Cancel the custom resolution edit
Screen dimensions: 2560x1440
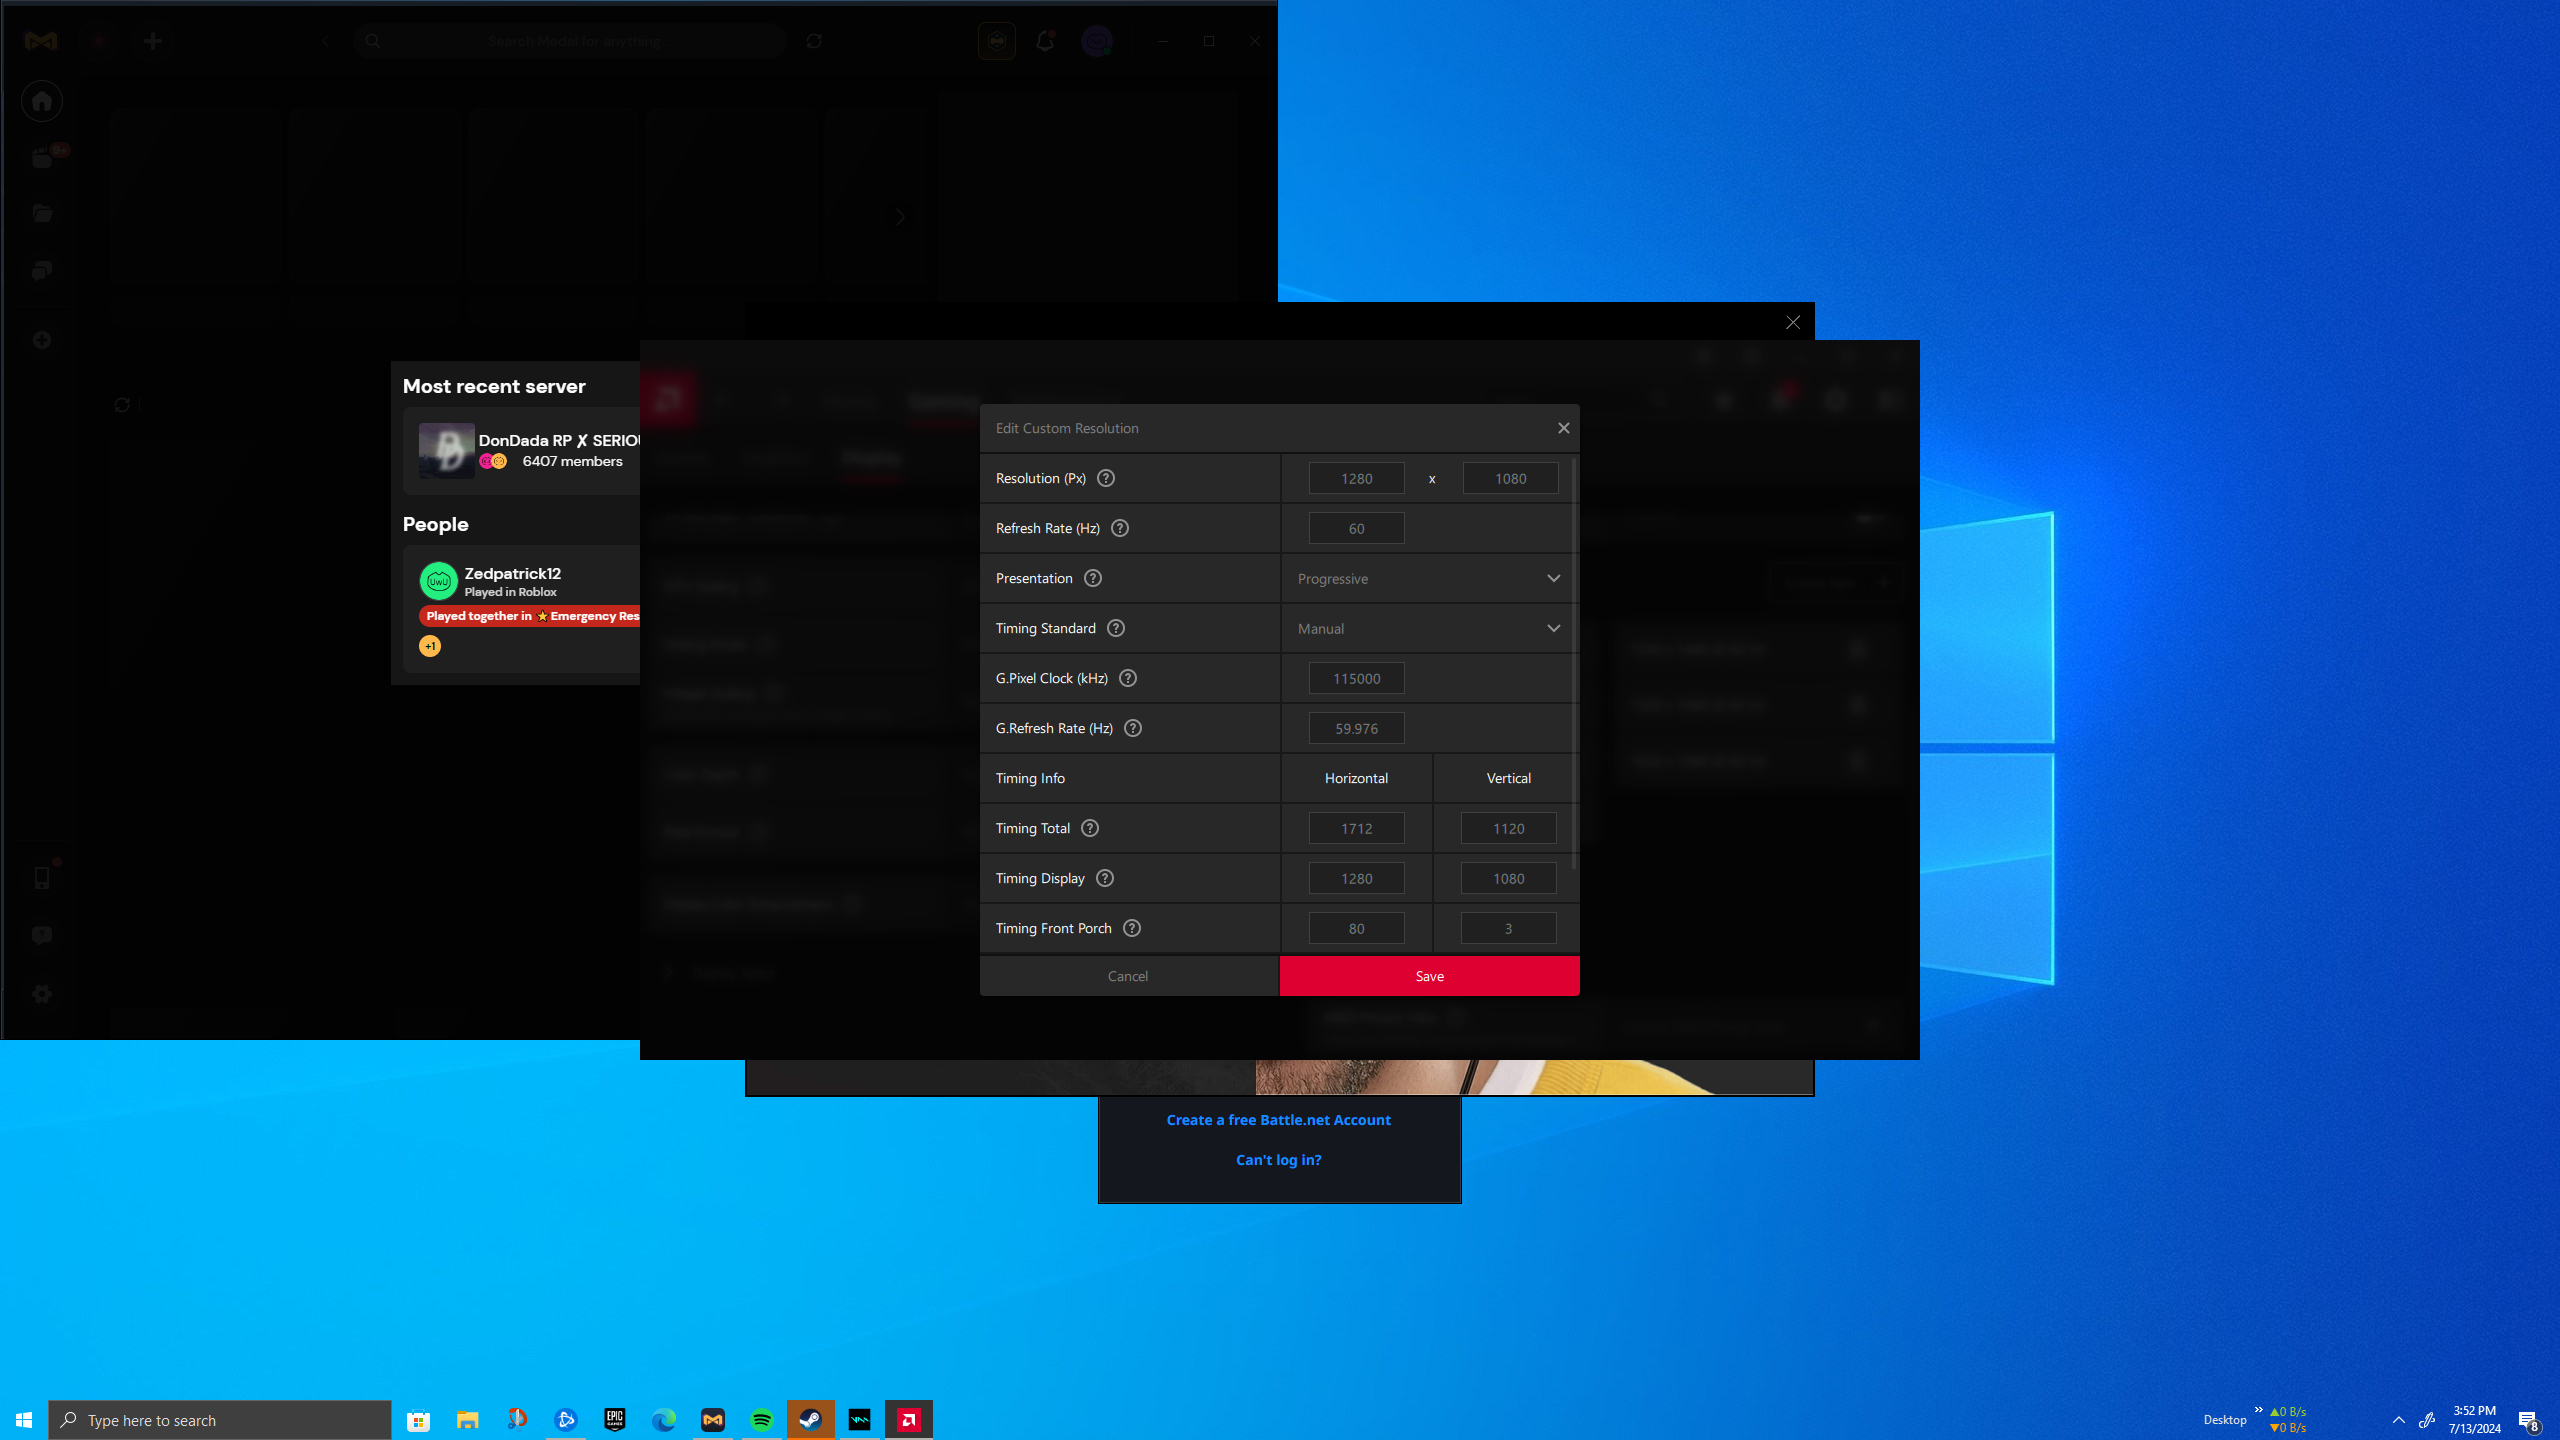point(1128,976)
